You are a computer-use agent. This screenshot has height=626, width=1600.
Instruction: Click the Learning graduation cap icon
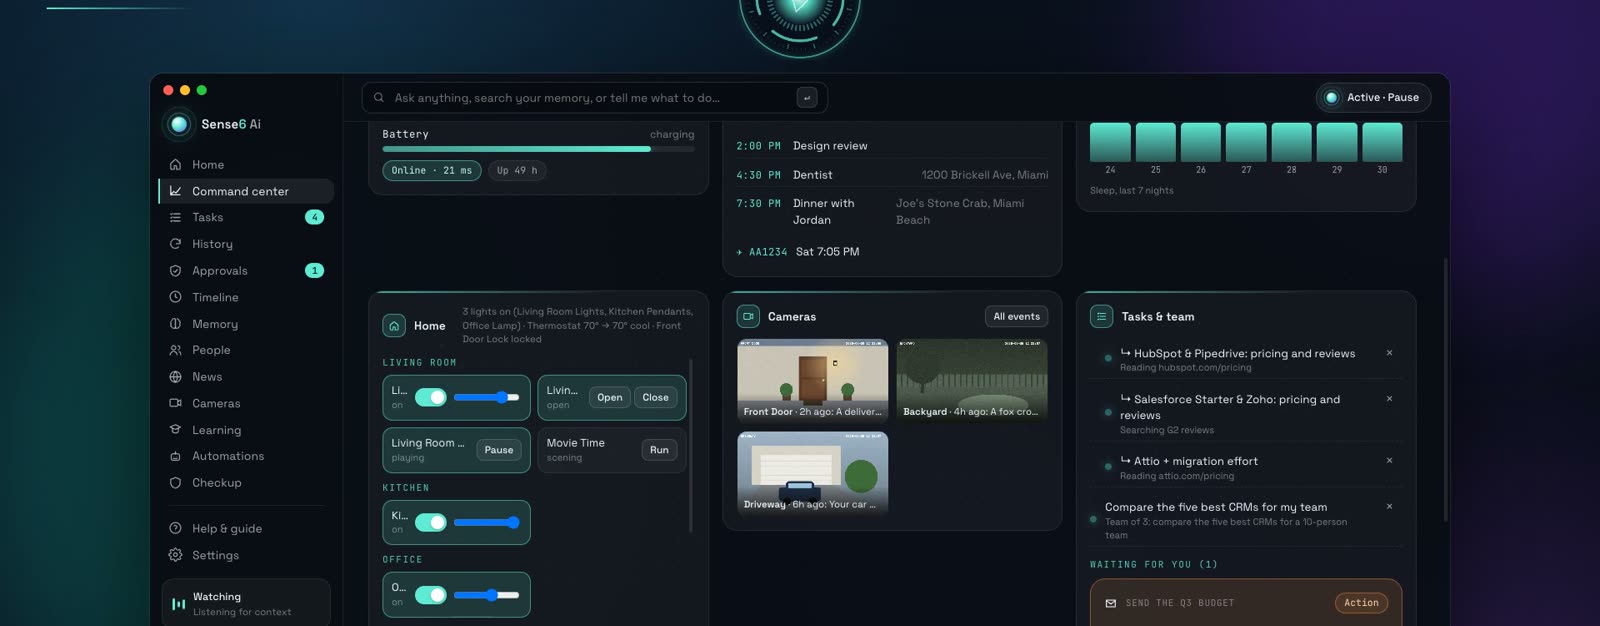point(175,430)
